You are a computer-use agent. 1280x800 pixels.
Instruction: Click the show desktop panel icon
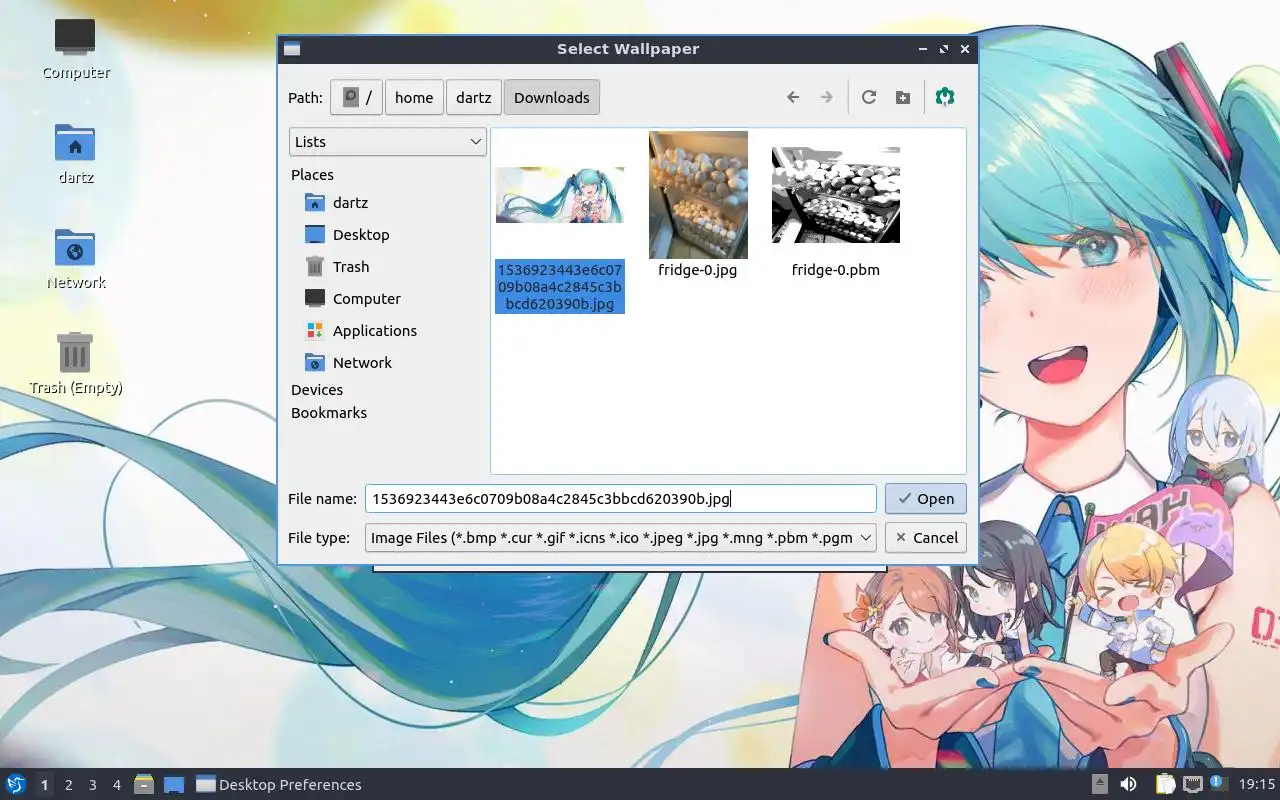point(174,784)
